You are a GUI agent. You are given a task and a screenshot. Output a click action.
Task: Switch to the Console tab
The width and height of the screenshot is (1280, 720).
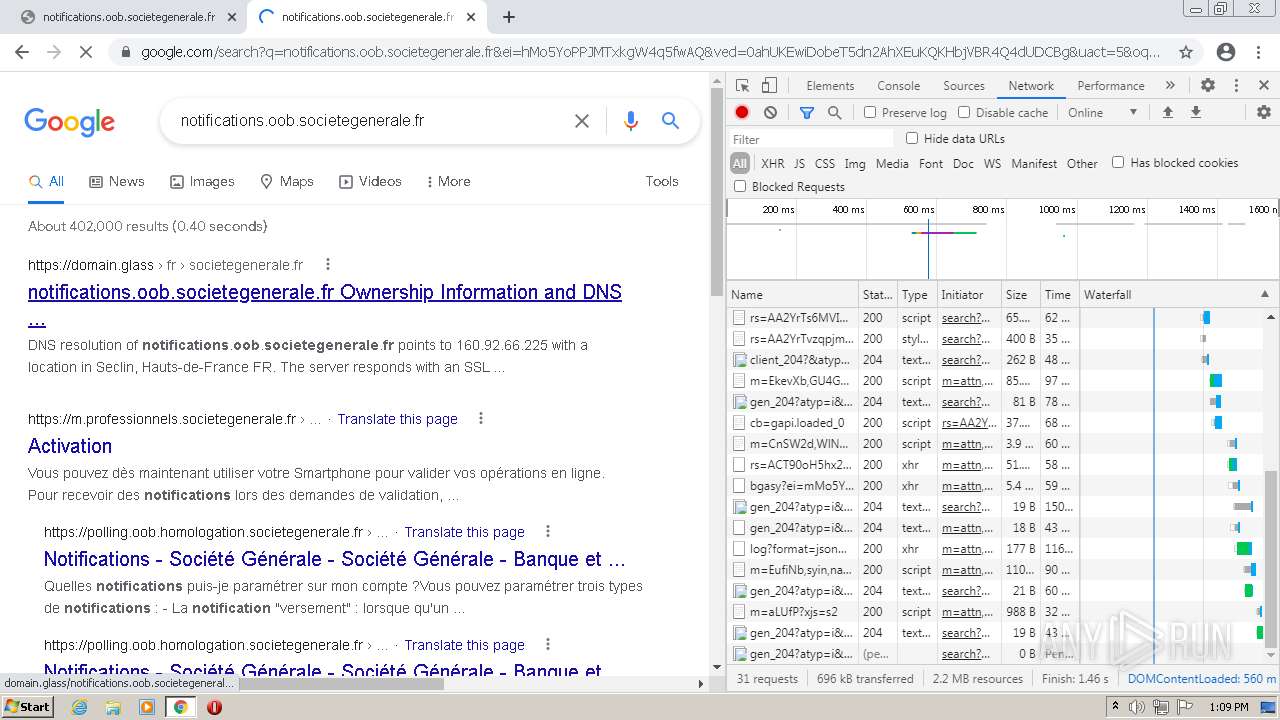click(x=898, y=86)
